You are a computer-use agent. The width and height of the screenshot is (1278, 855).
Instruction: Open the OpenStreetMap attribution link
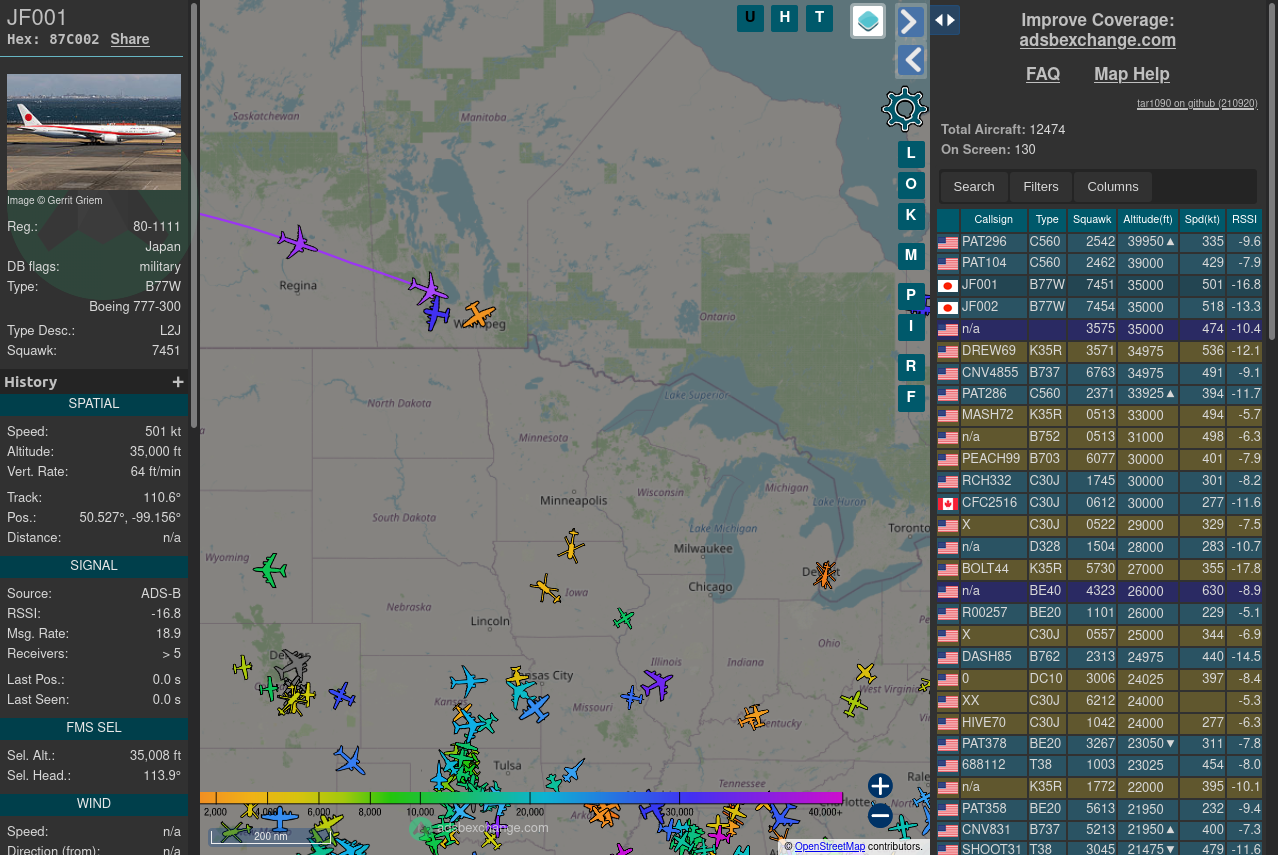coord(830,847)
